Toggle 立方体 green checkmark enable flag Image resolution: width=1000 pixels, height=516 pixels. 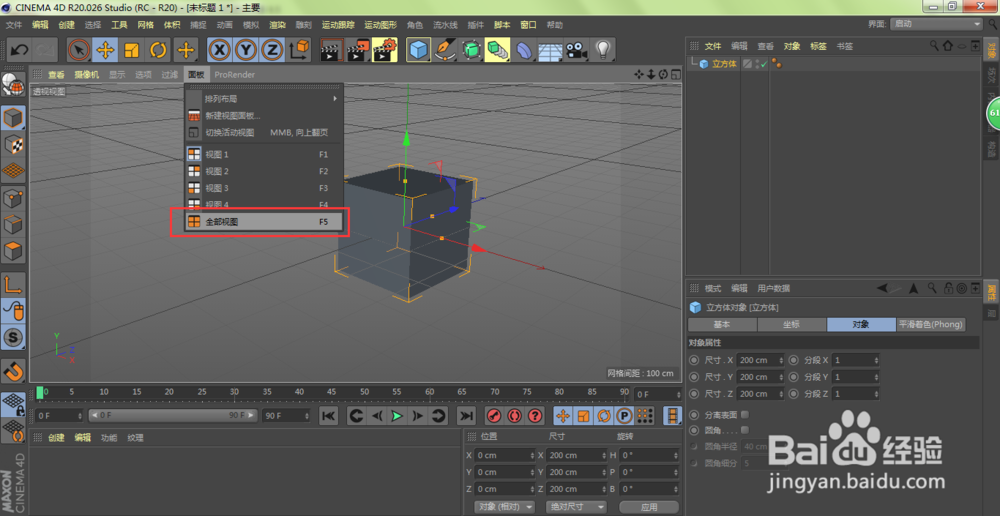click(x=763, y=64)
